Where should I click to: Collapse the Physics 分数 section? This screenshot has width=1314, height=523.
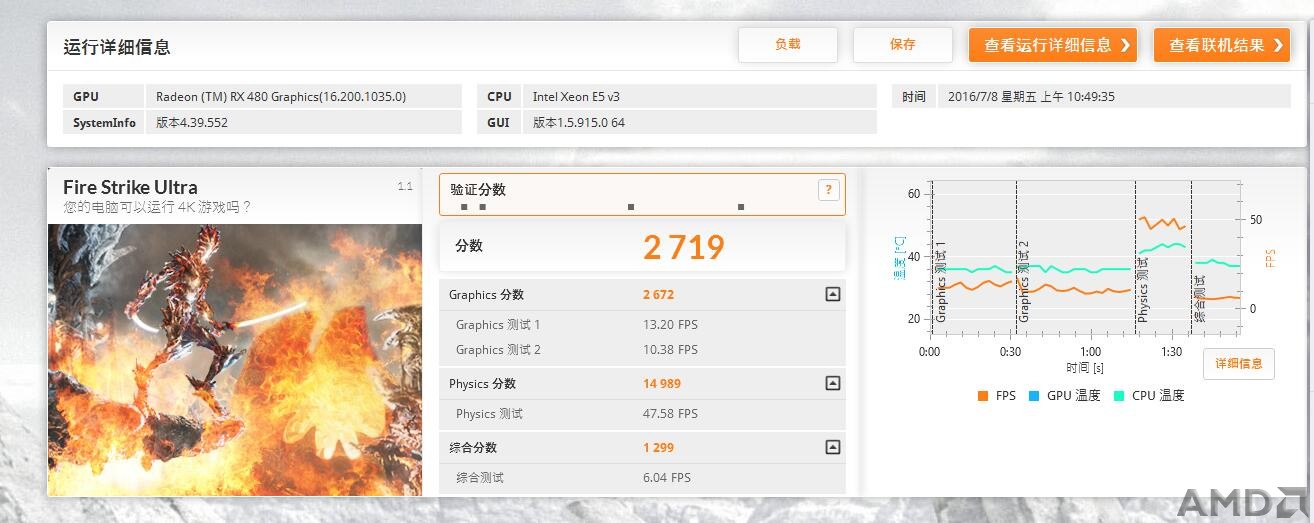pyautogui.click(x=832, y=383)
